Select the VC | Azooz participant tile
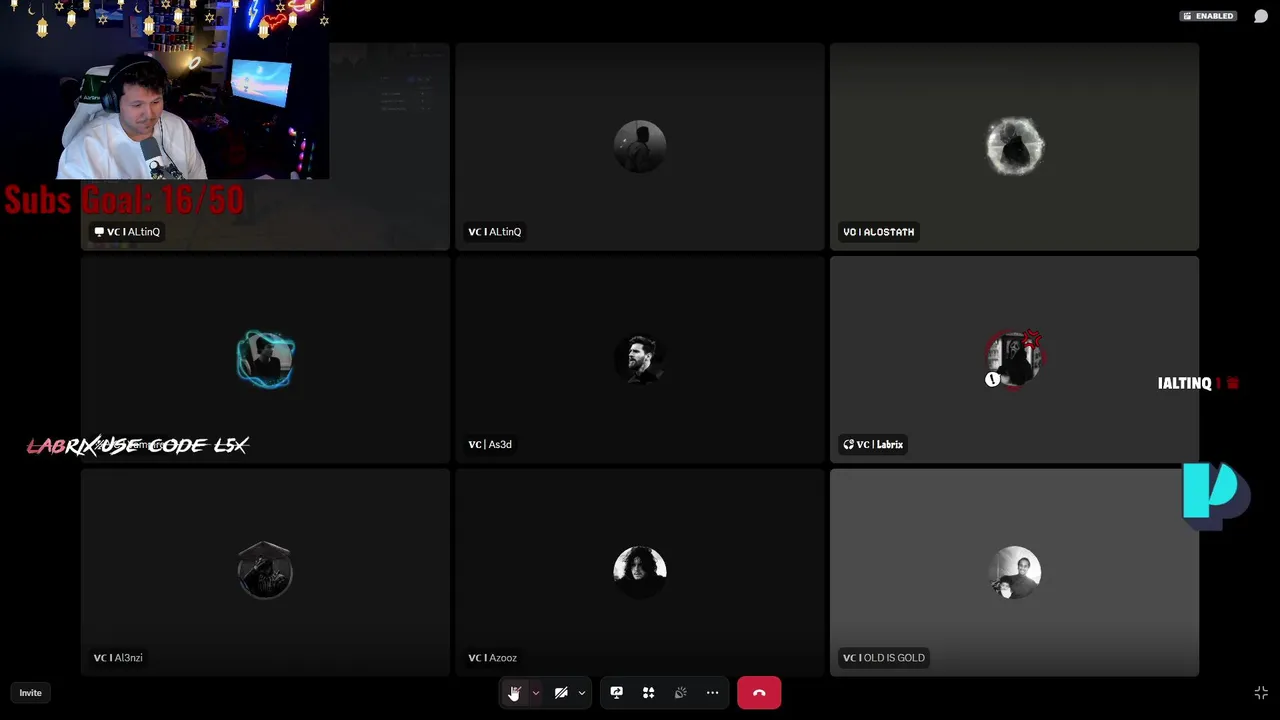Viewport: 1280px width, 720px height. [x=640, y=573]
